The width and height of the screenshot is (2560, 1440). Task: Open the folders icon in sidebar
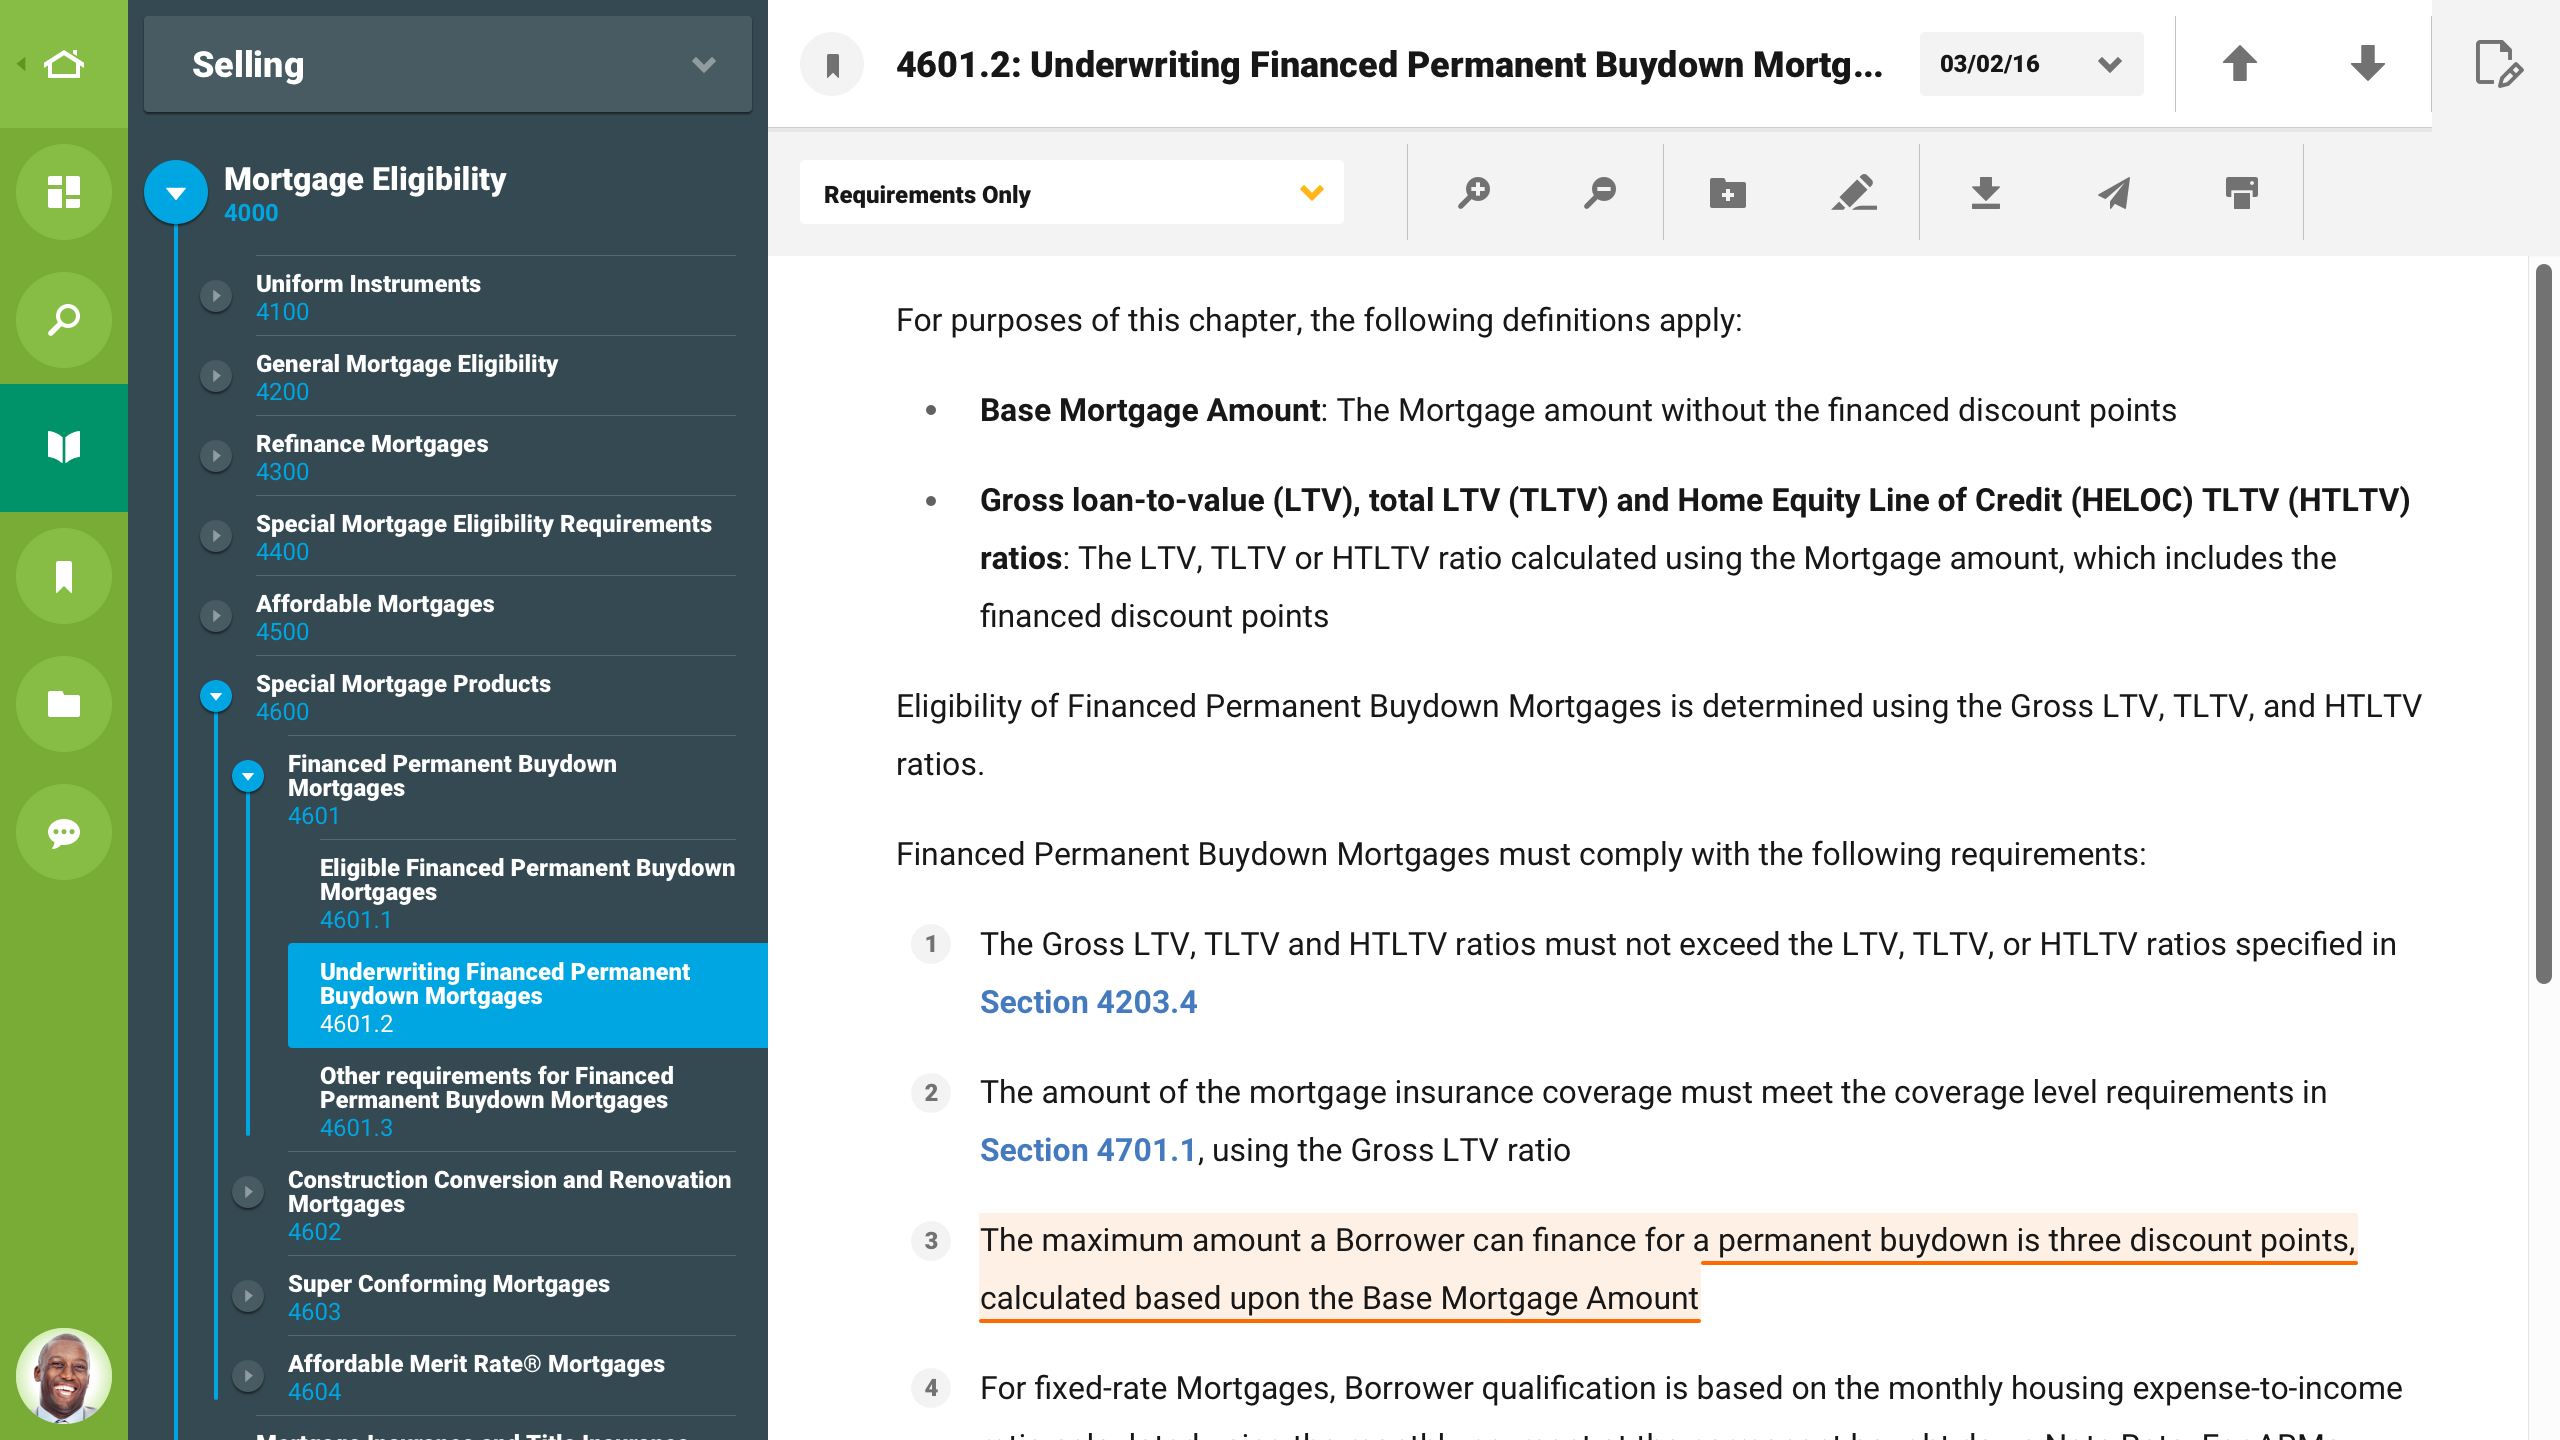63,704
